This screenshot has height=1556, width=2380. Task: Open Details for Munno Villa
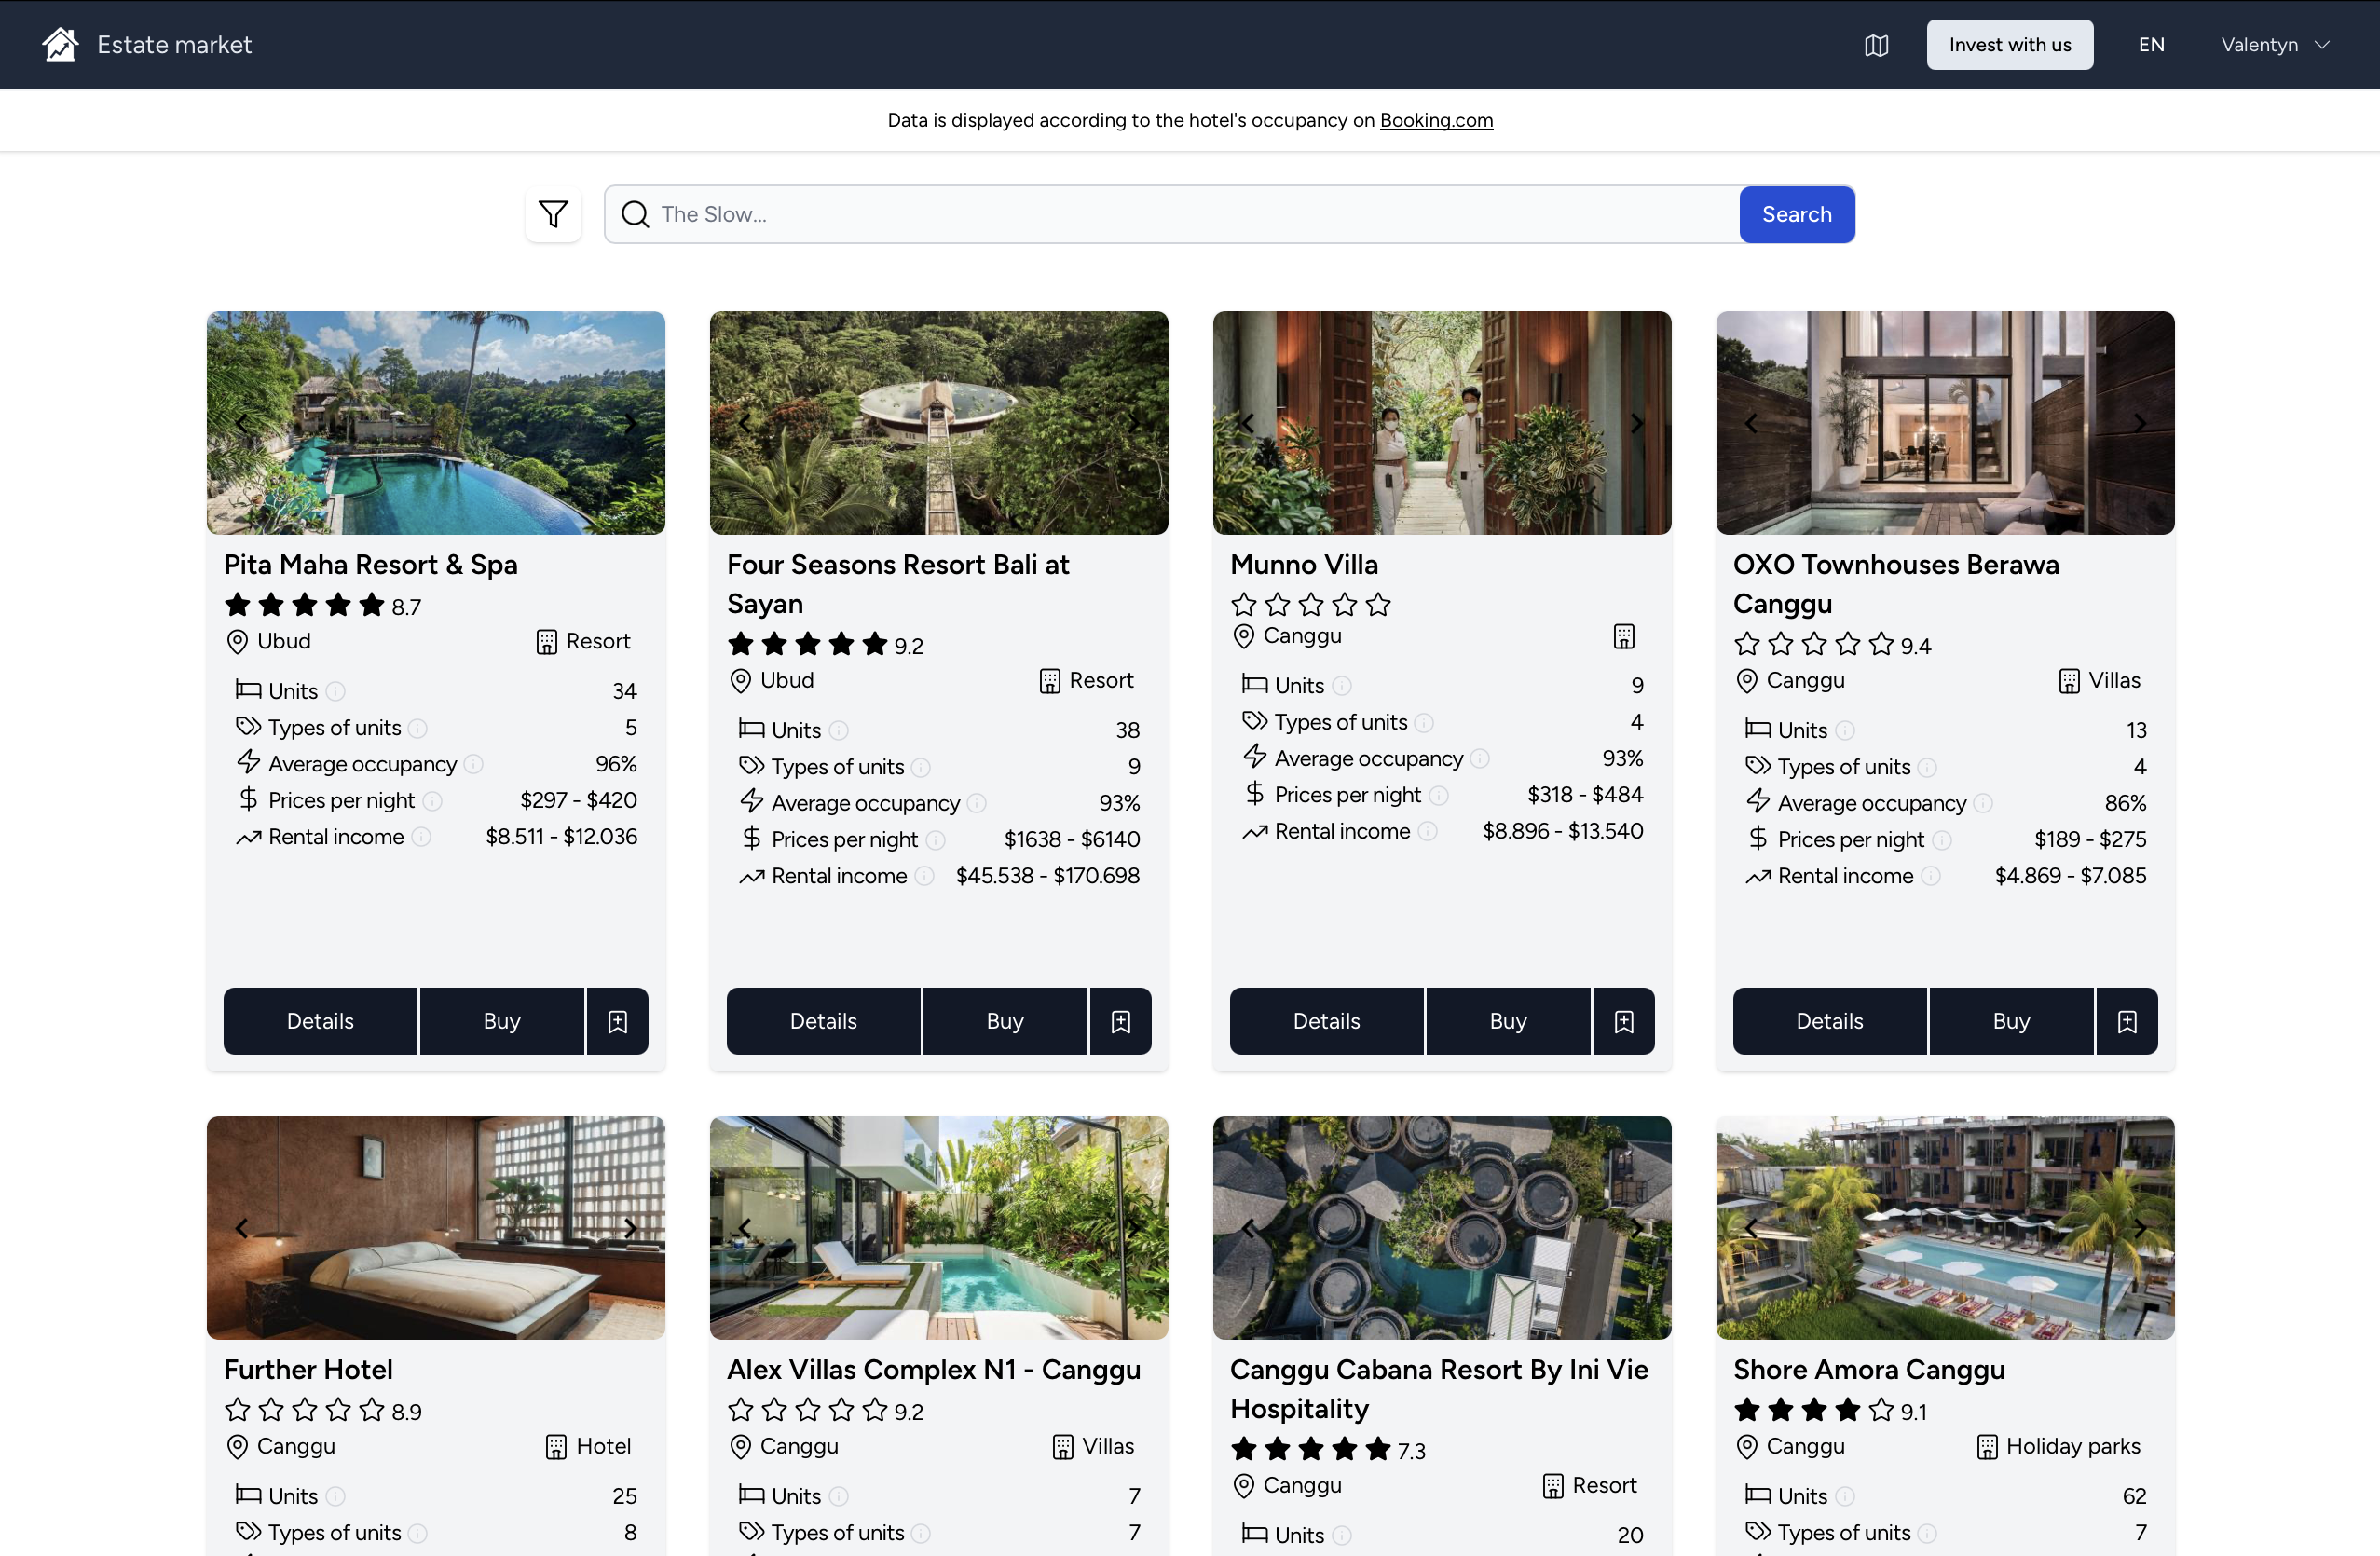point(1326,1021)
